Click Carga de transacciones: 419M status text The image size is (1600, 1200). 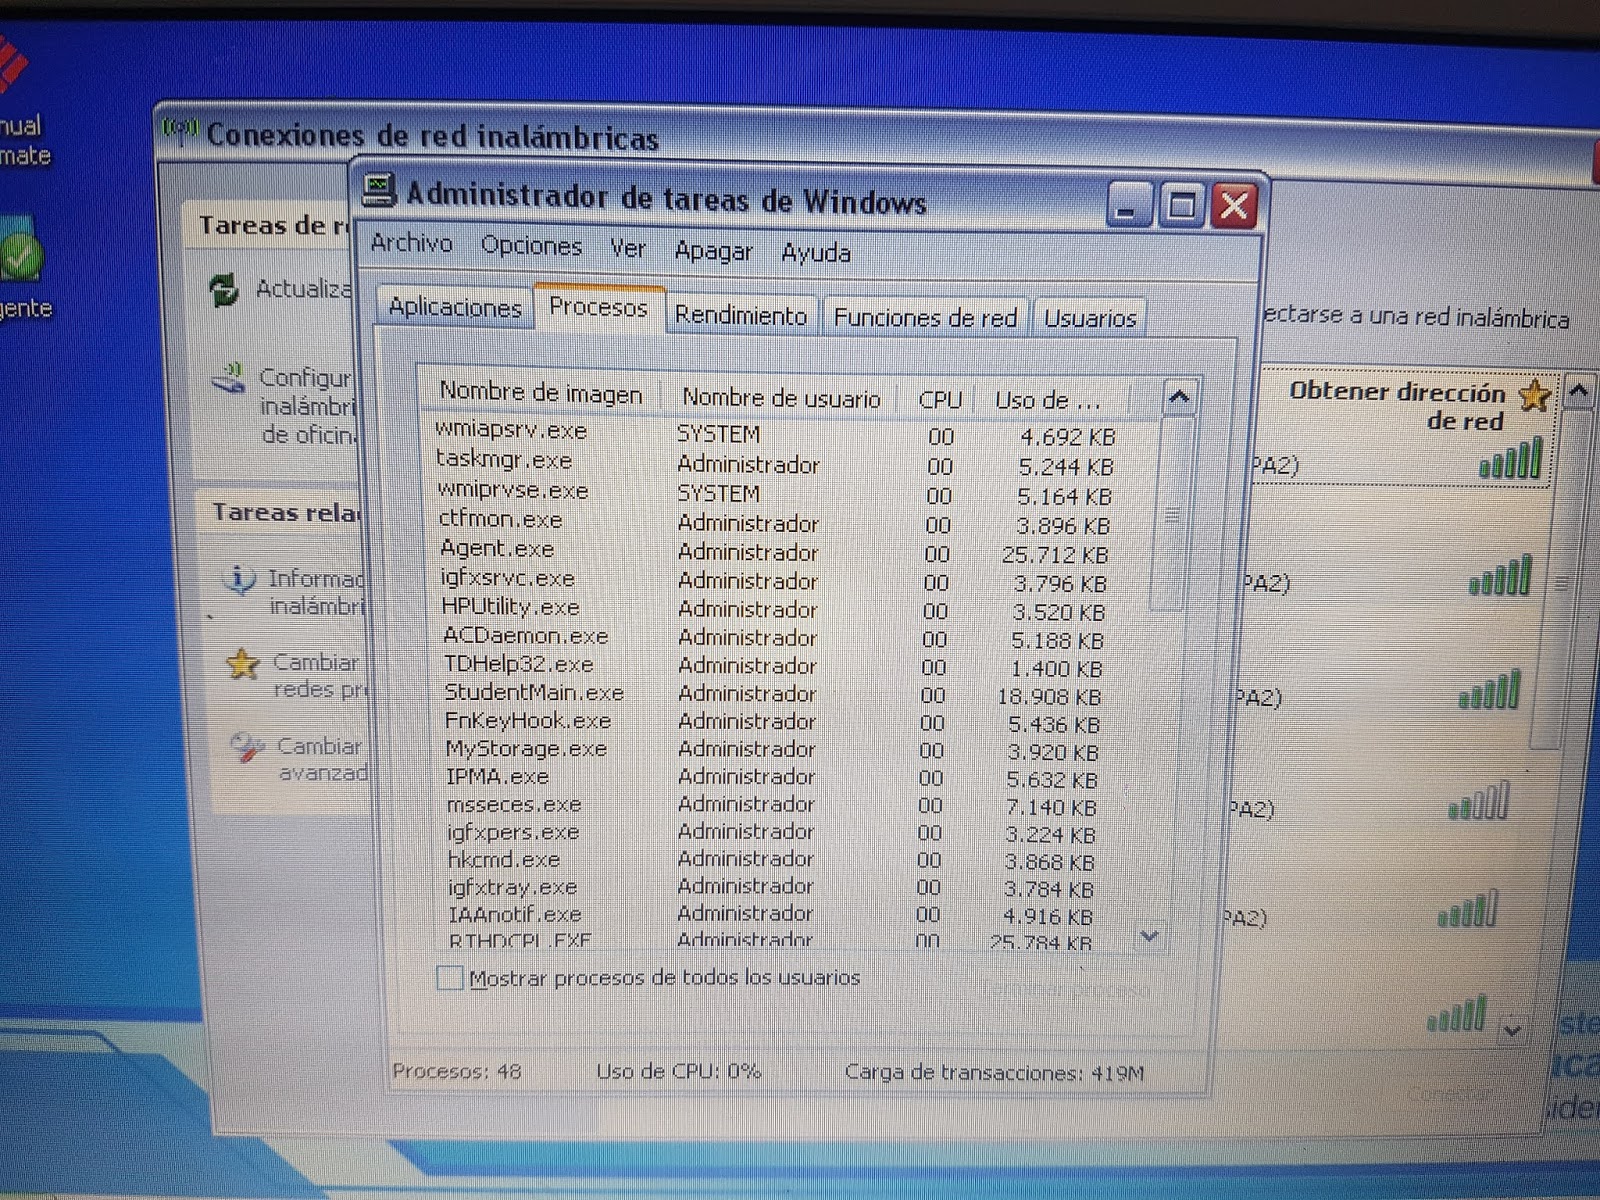(994, 1073)
